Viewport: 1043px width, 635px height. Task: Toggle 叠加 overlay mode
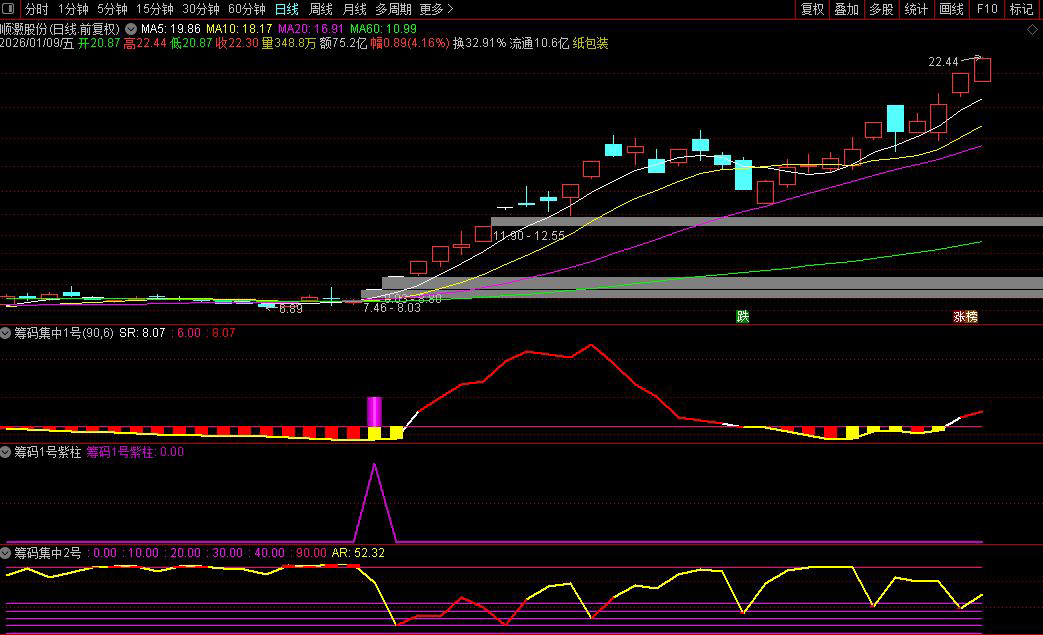pyautogui.click(x=846, y=9)
